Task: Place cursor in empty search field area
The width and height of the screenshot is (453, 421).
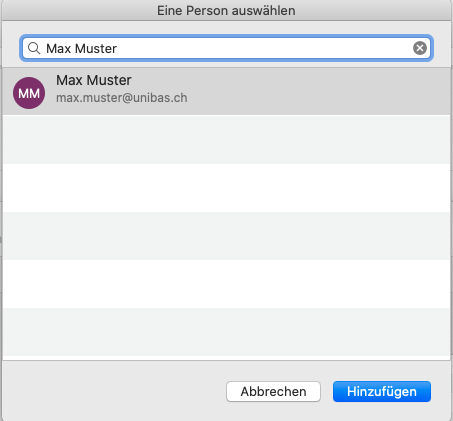Action: pos(263,48)
